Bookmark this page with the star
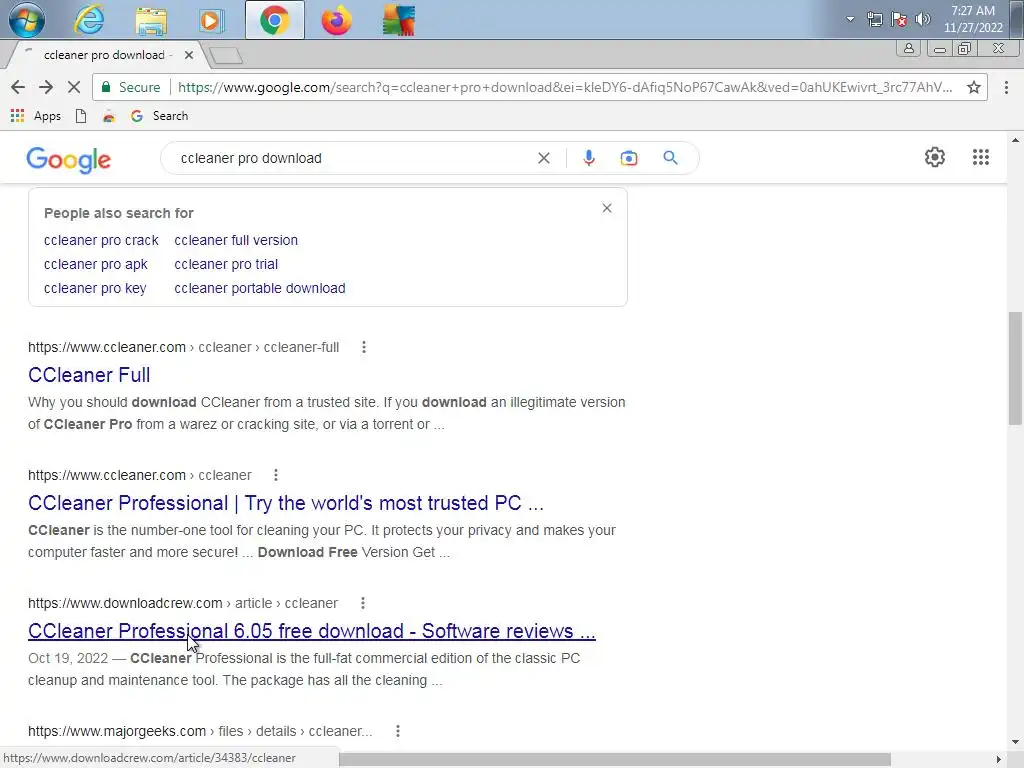 point(974,87)
